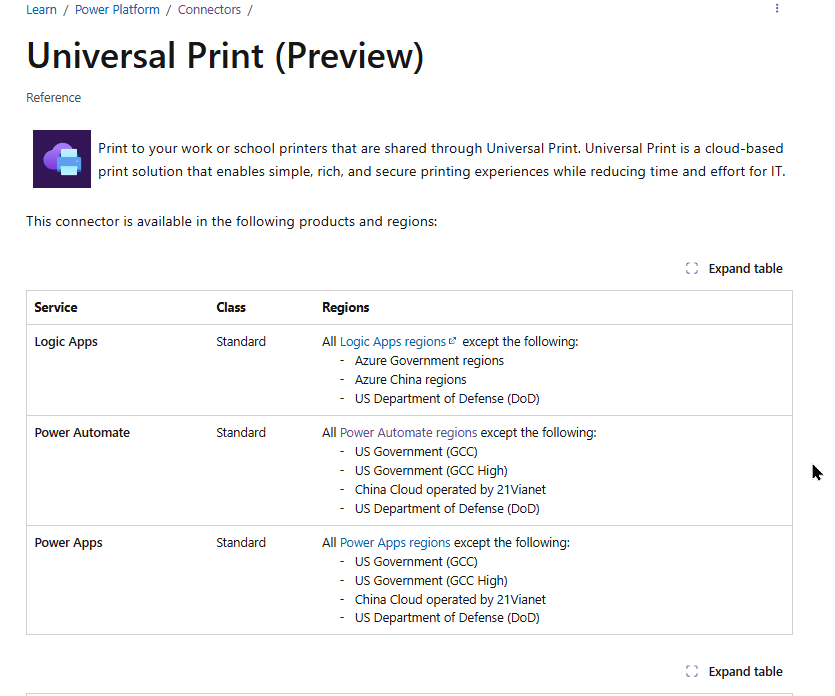Viewport: 835px width, 696px height.
Task: Click the lower Expand table button
Action: tap(734, 672)
